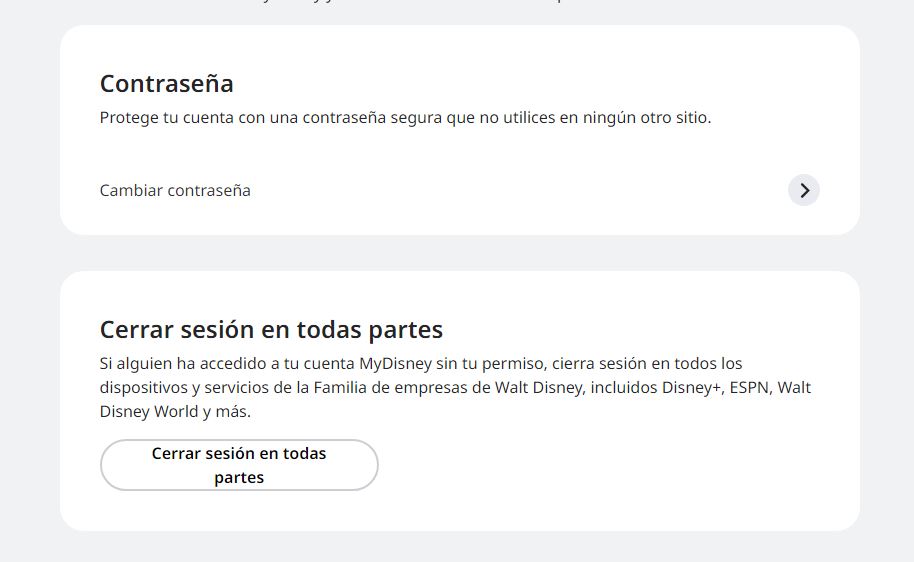This screenshot has height=562, width=914.
Task: Click the circular gray background of the chevron
Action: (x=804, y=191)
